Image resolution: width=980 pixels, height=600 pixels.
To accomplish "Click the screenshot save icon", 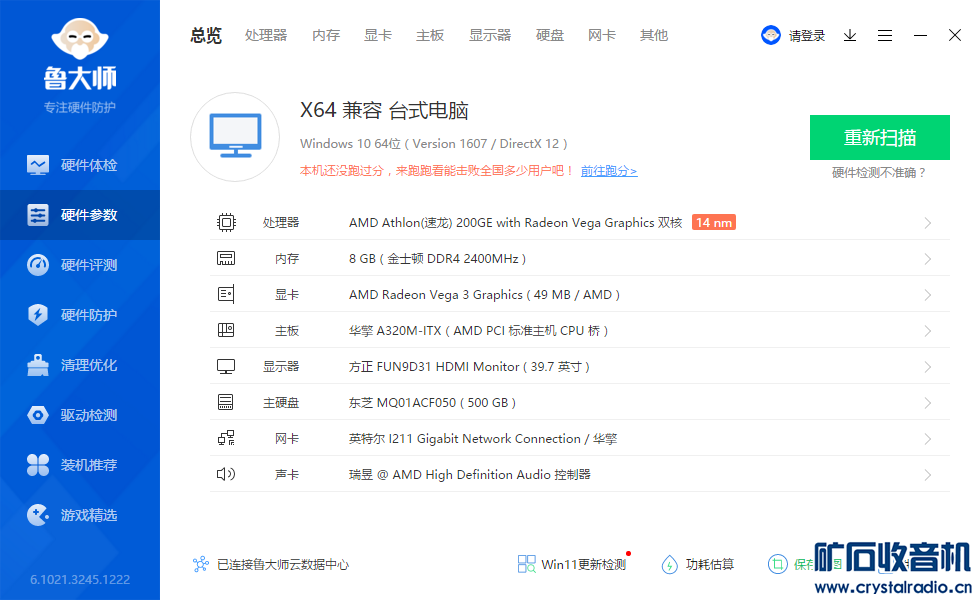I will pos(778,564).
